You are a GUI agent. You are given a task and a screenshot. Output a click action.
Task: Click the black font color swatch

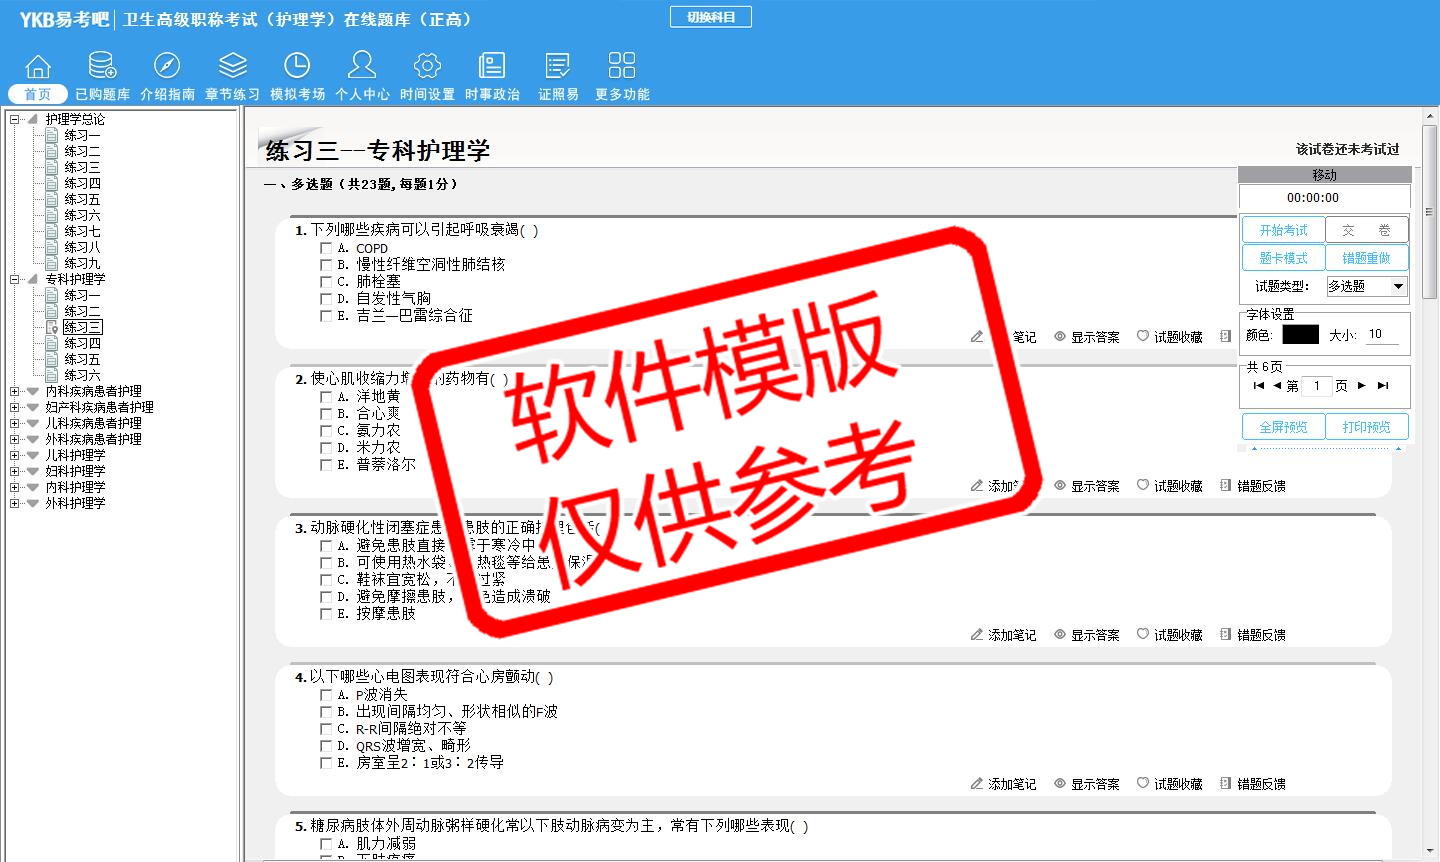pyautogui.click(x=1300, y=335)
